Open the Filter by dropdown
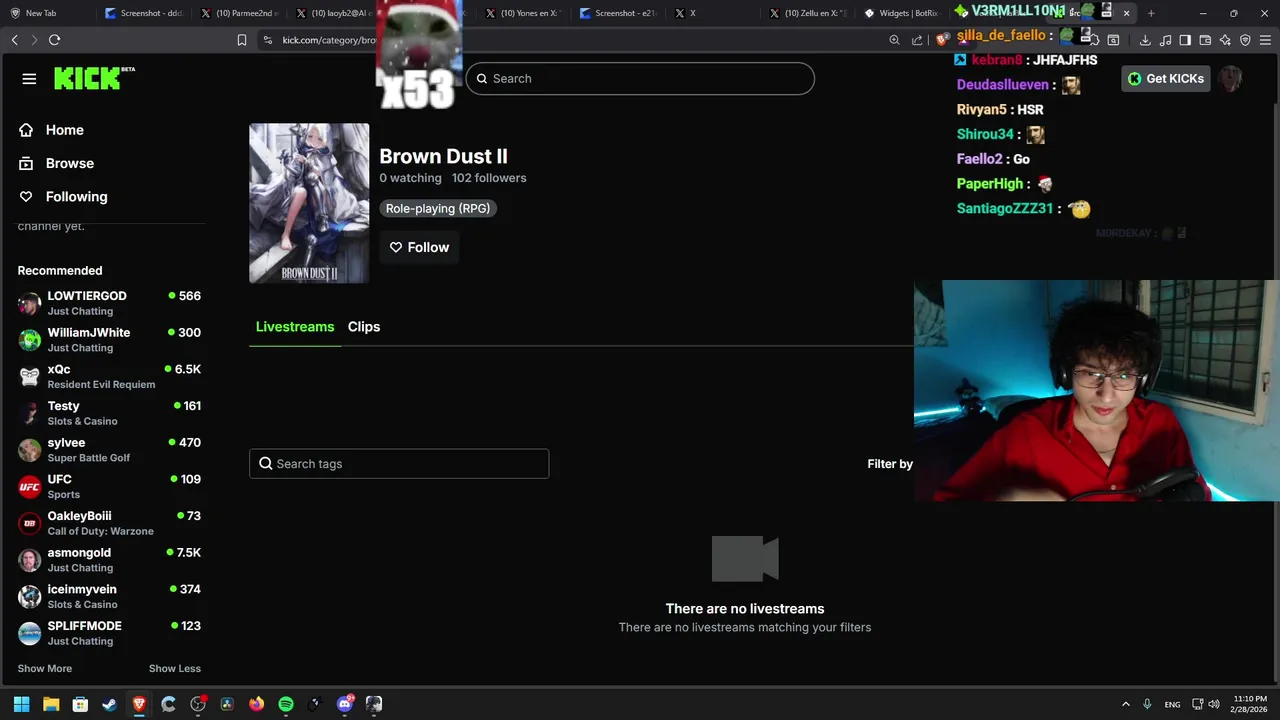 point(890,464)
